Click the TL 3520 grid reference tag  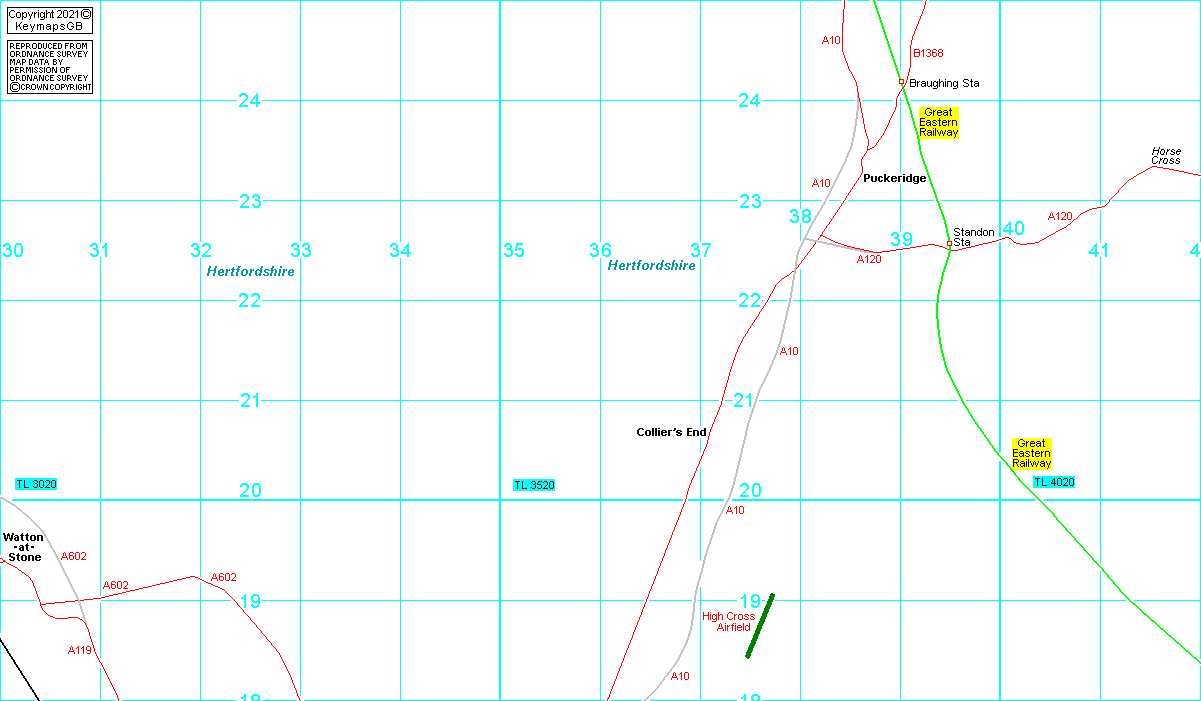[534, 485]
